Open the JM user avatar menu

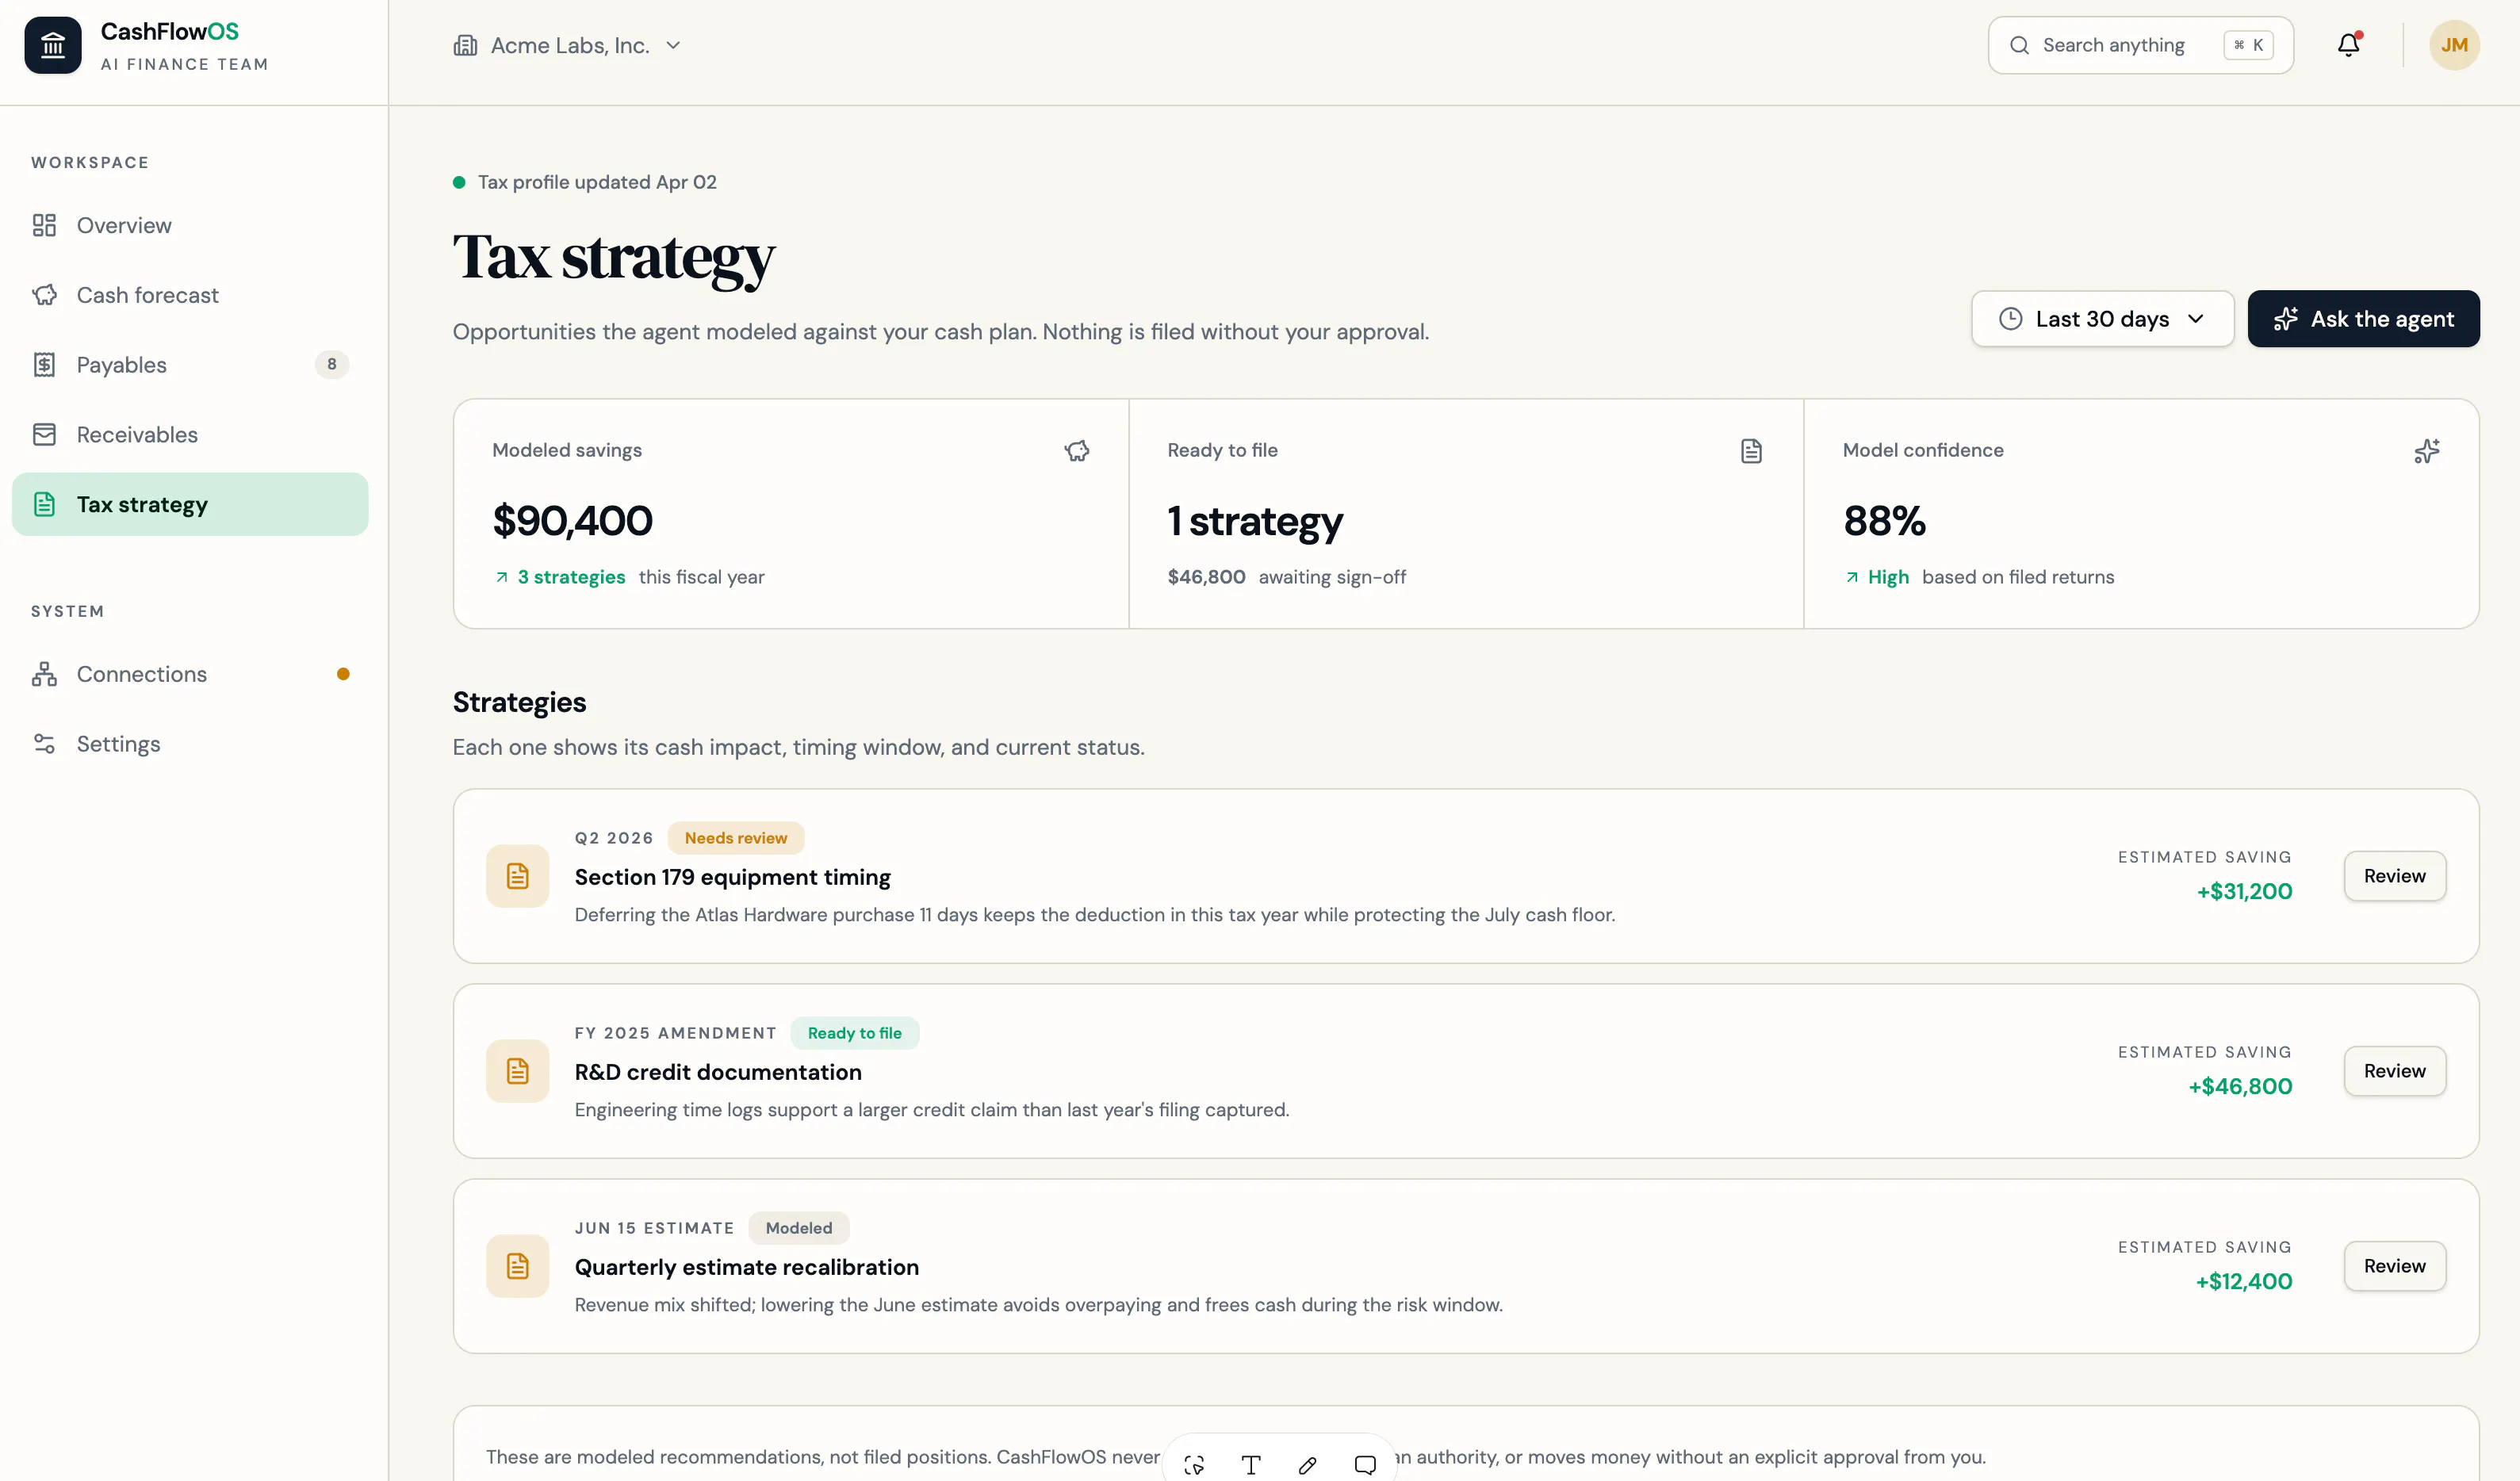pyautogui.click(x=2454, y=45)
